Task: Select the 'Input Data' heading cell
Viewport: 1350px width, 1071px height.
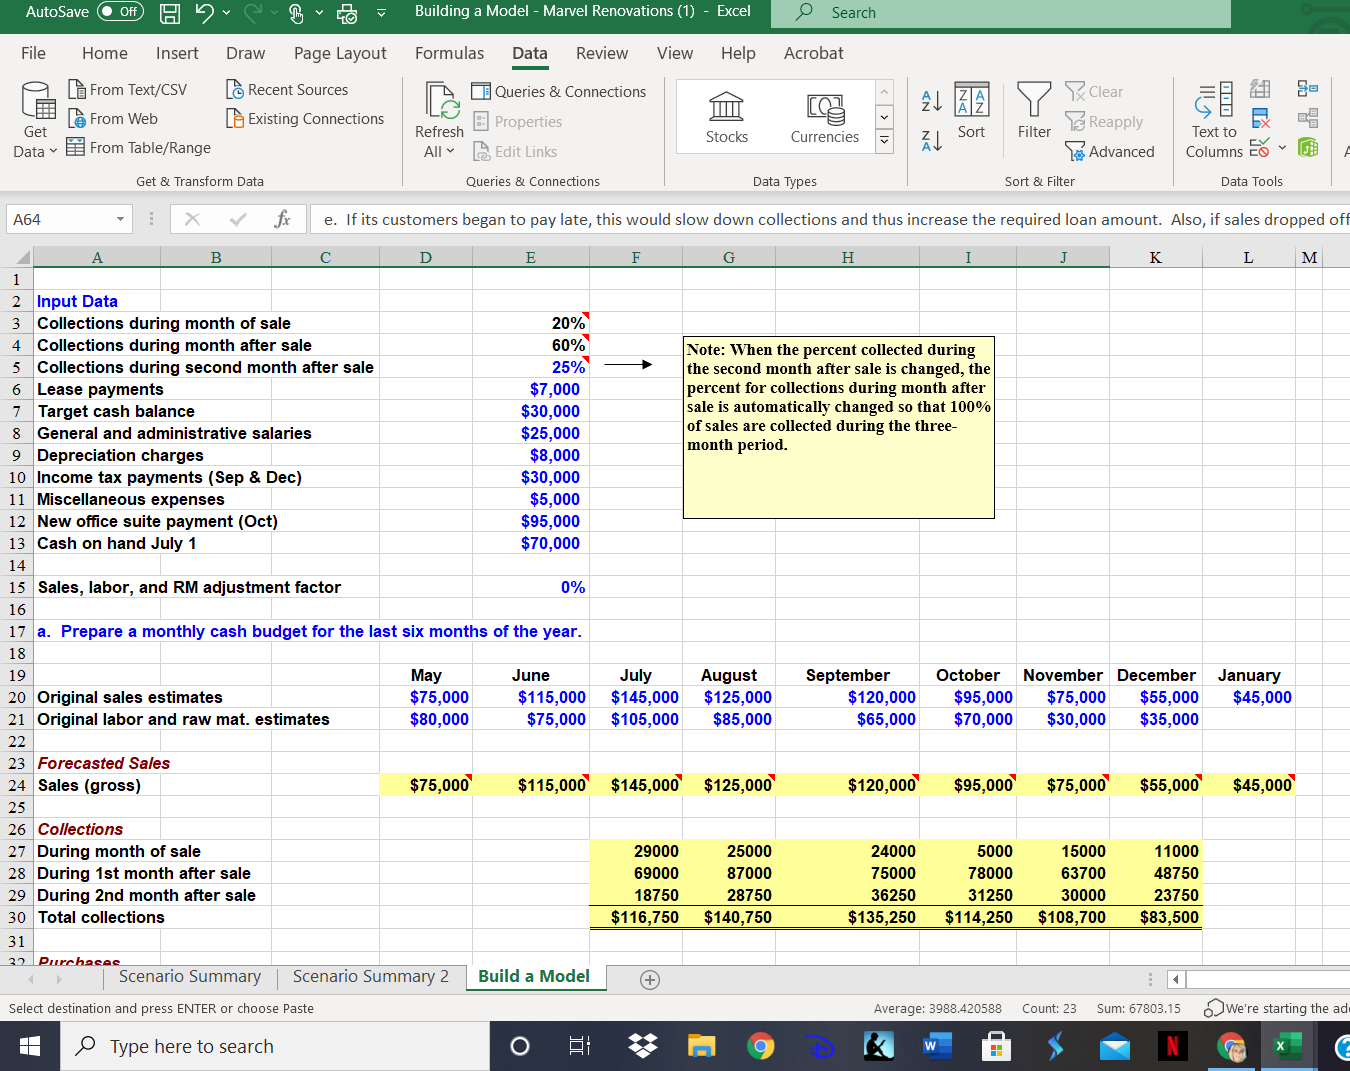Action: click(x=97, y=301)
